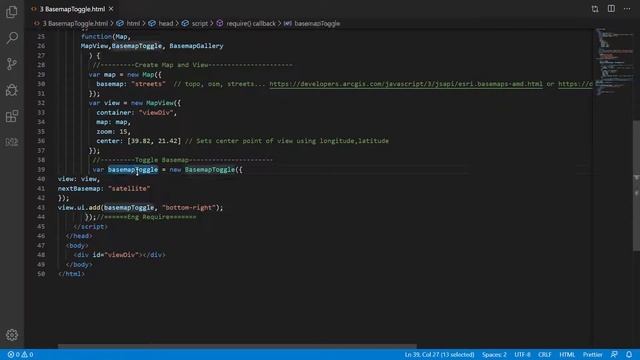The image size is (640, 360).
Task: Click the vertical editor scrollbar thumb
Action: coord(636,186)
